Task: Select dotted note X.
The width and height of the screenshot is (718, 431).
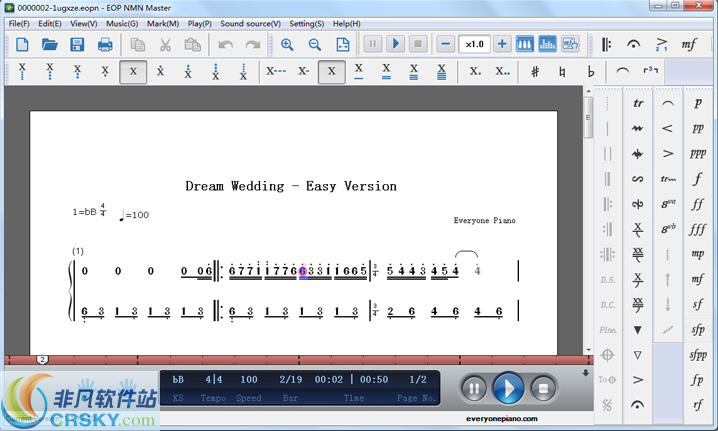Action: coord(475,72)
